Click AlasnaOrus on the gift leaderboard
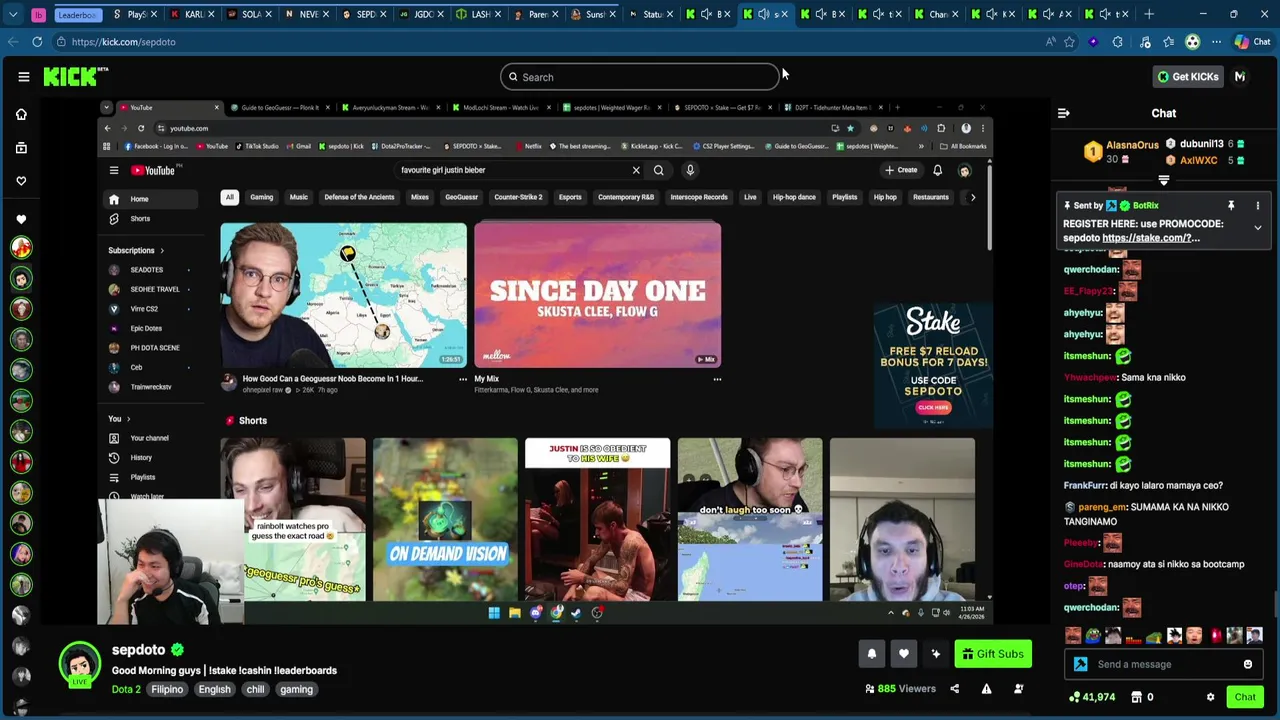Screen dimensions: 1280x720 click(1133, 145)
